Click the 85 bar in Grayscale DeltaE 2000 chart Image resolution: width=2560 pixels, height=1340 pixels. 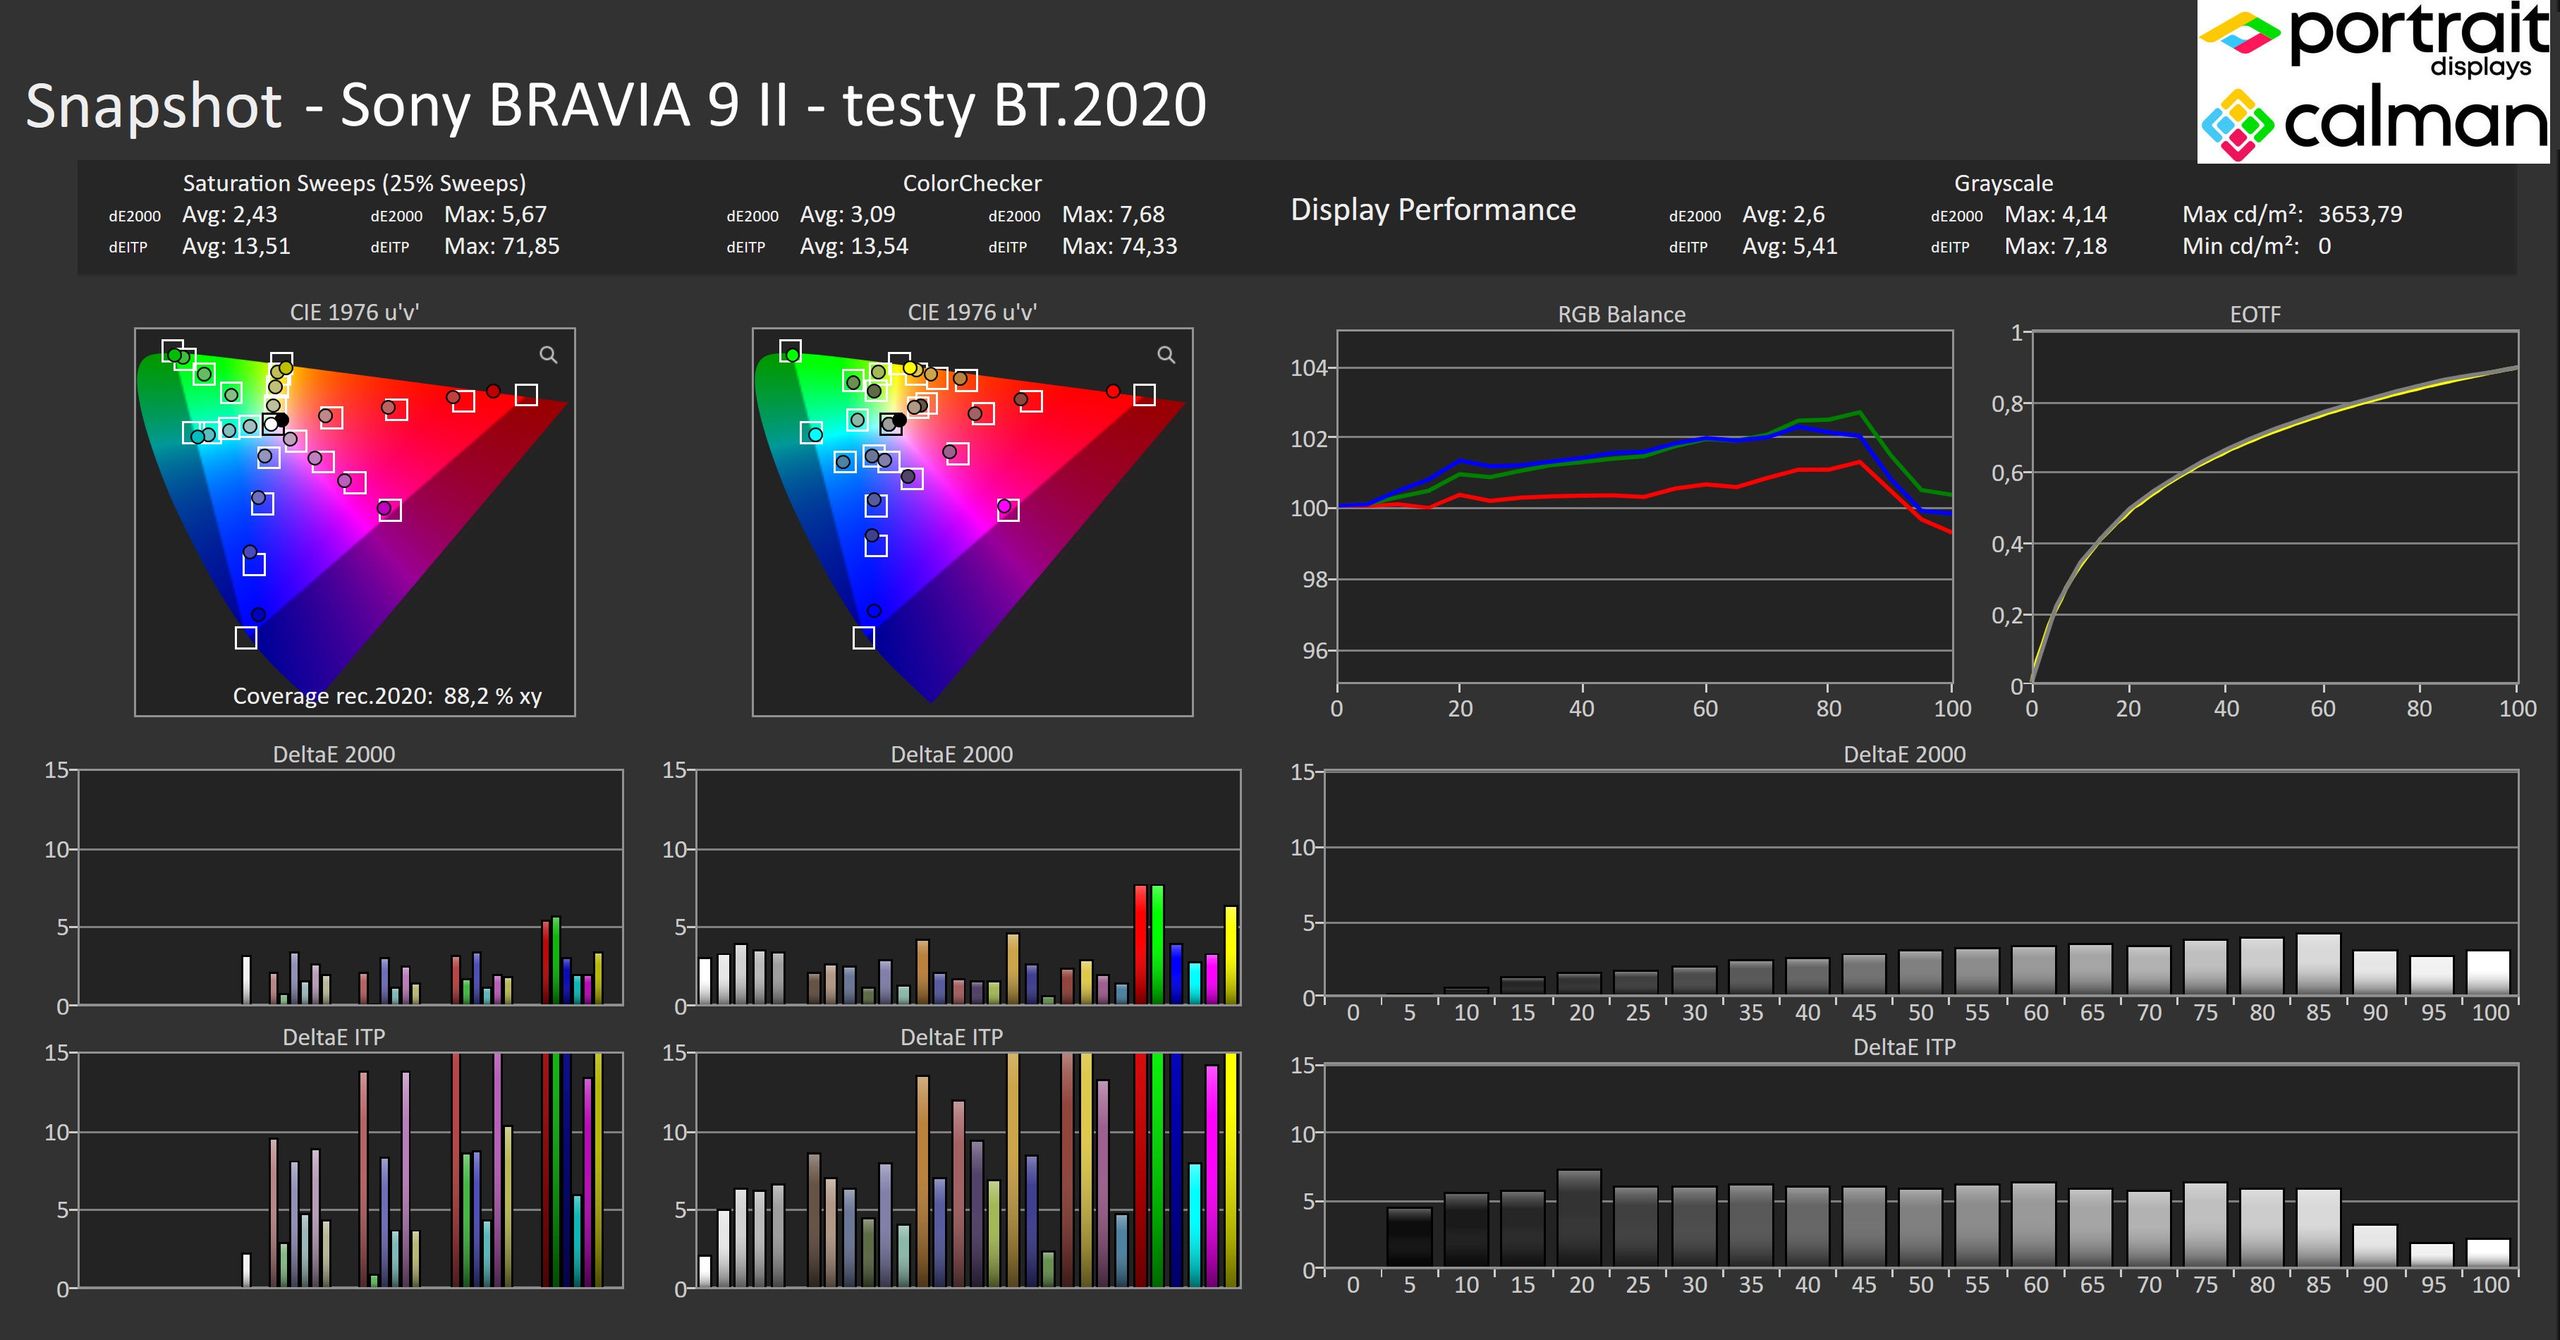pos(2318,965)
